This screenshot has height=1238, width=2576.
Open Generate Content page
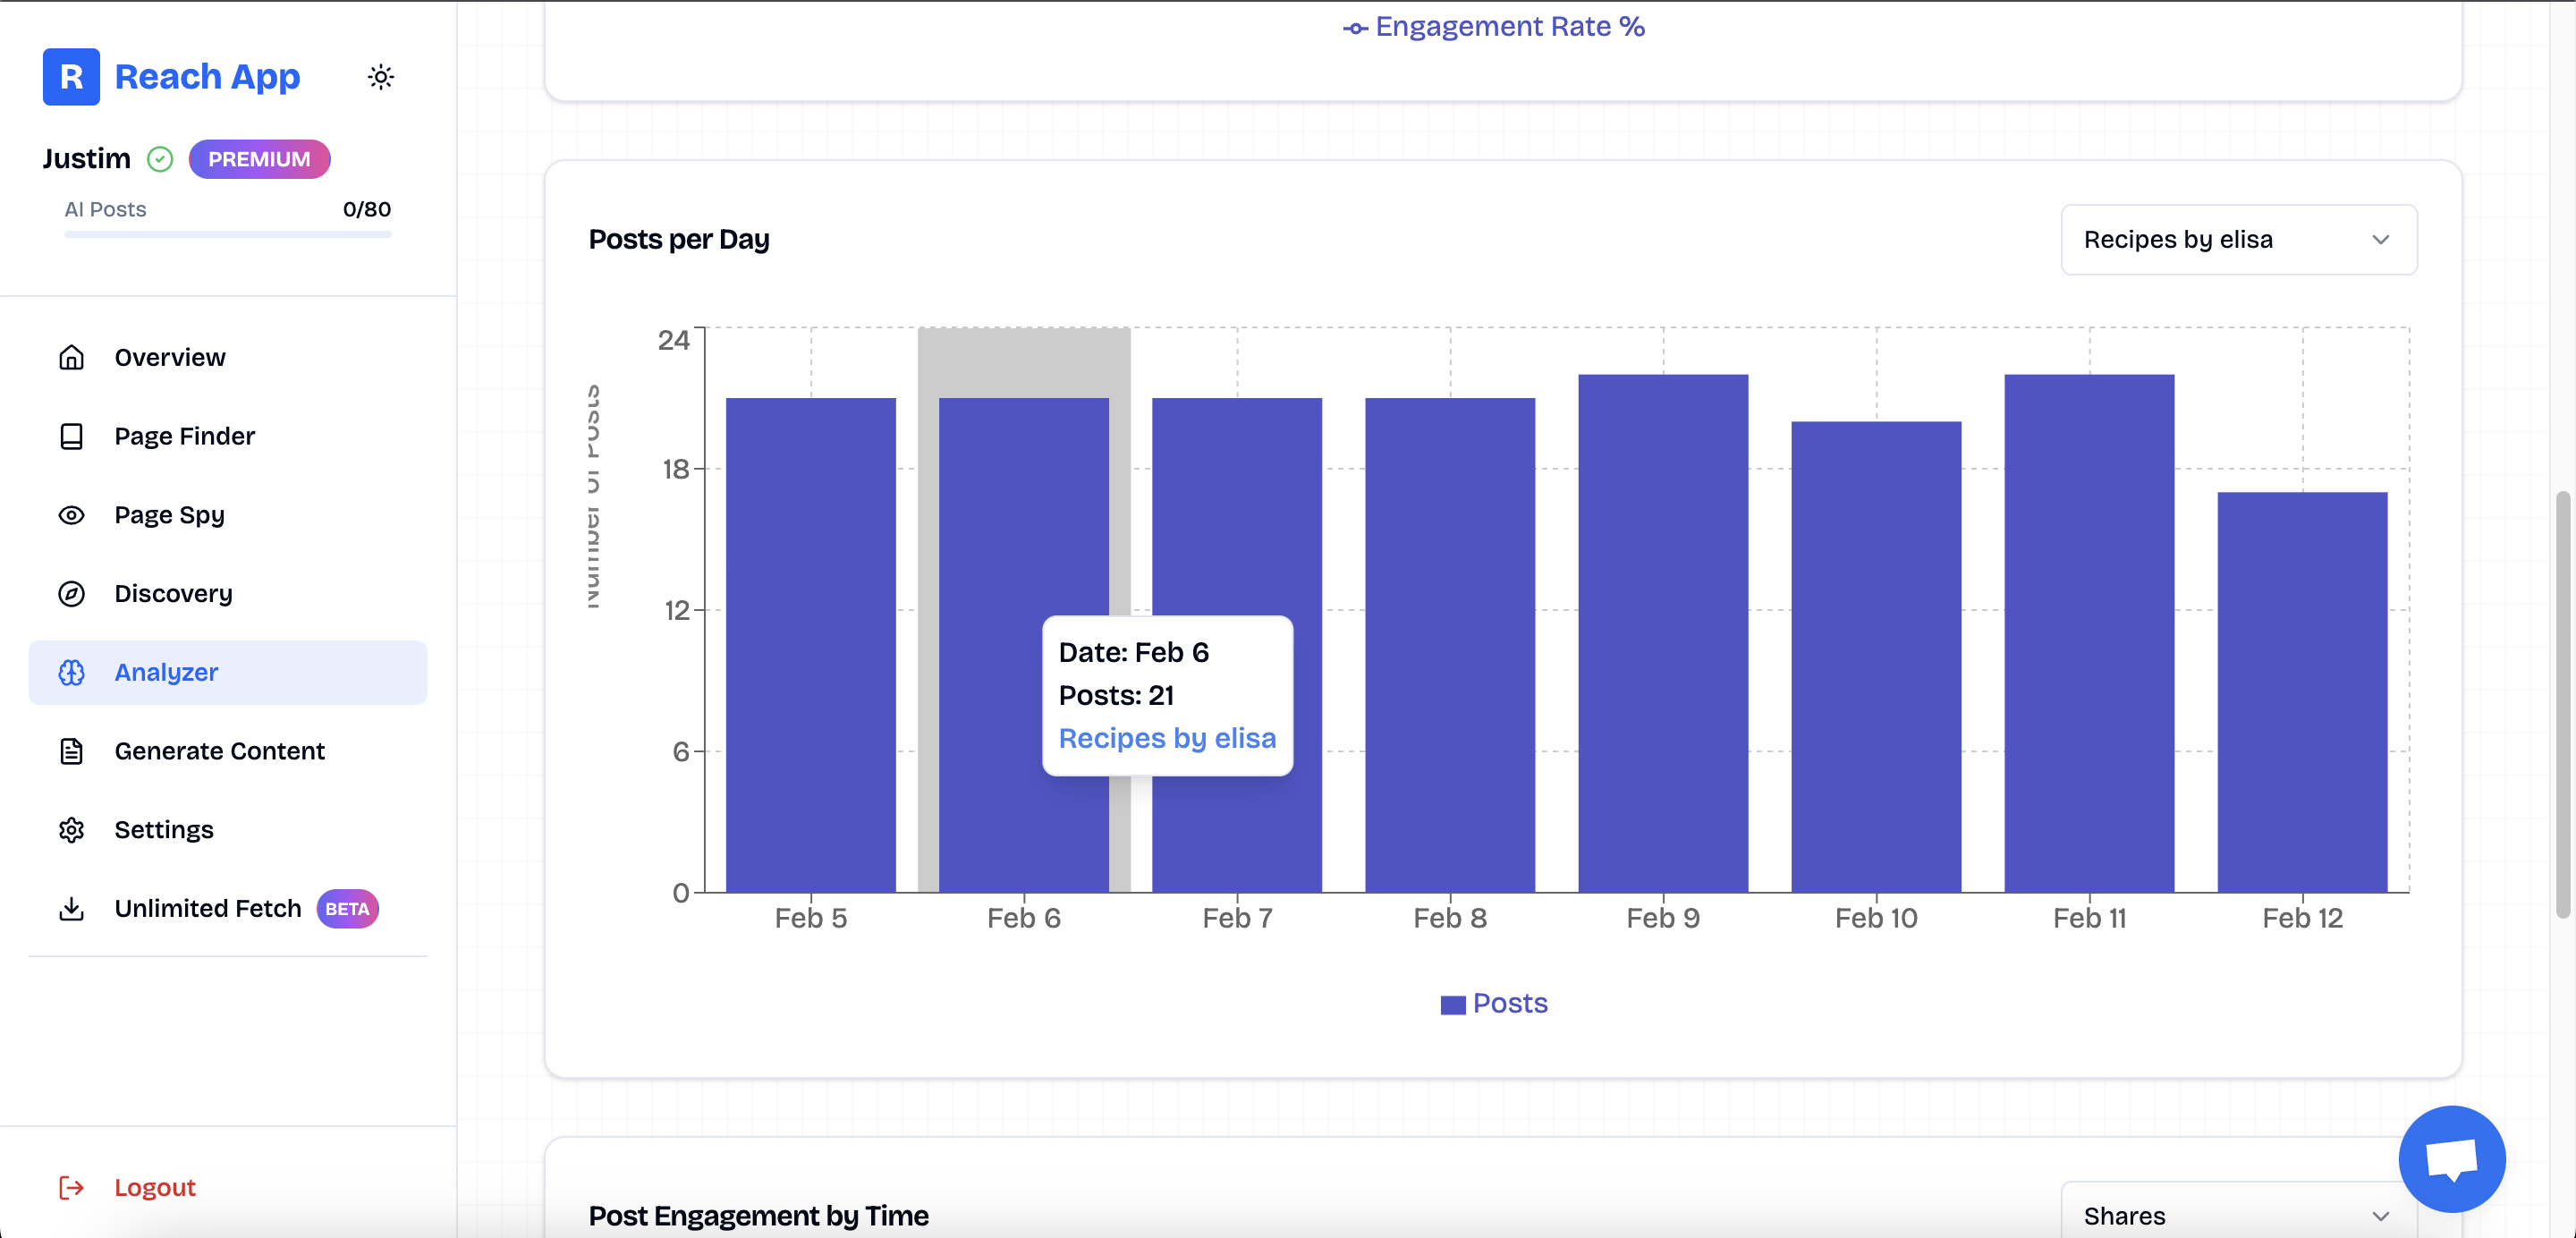(x=228, y=751)
